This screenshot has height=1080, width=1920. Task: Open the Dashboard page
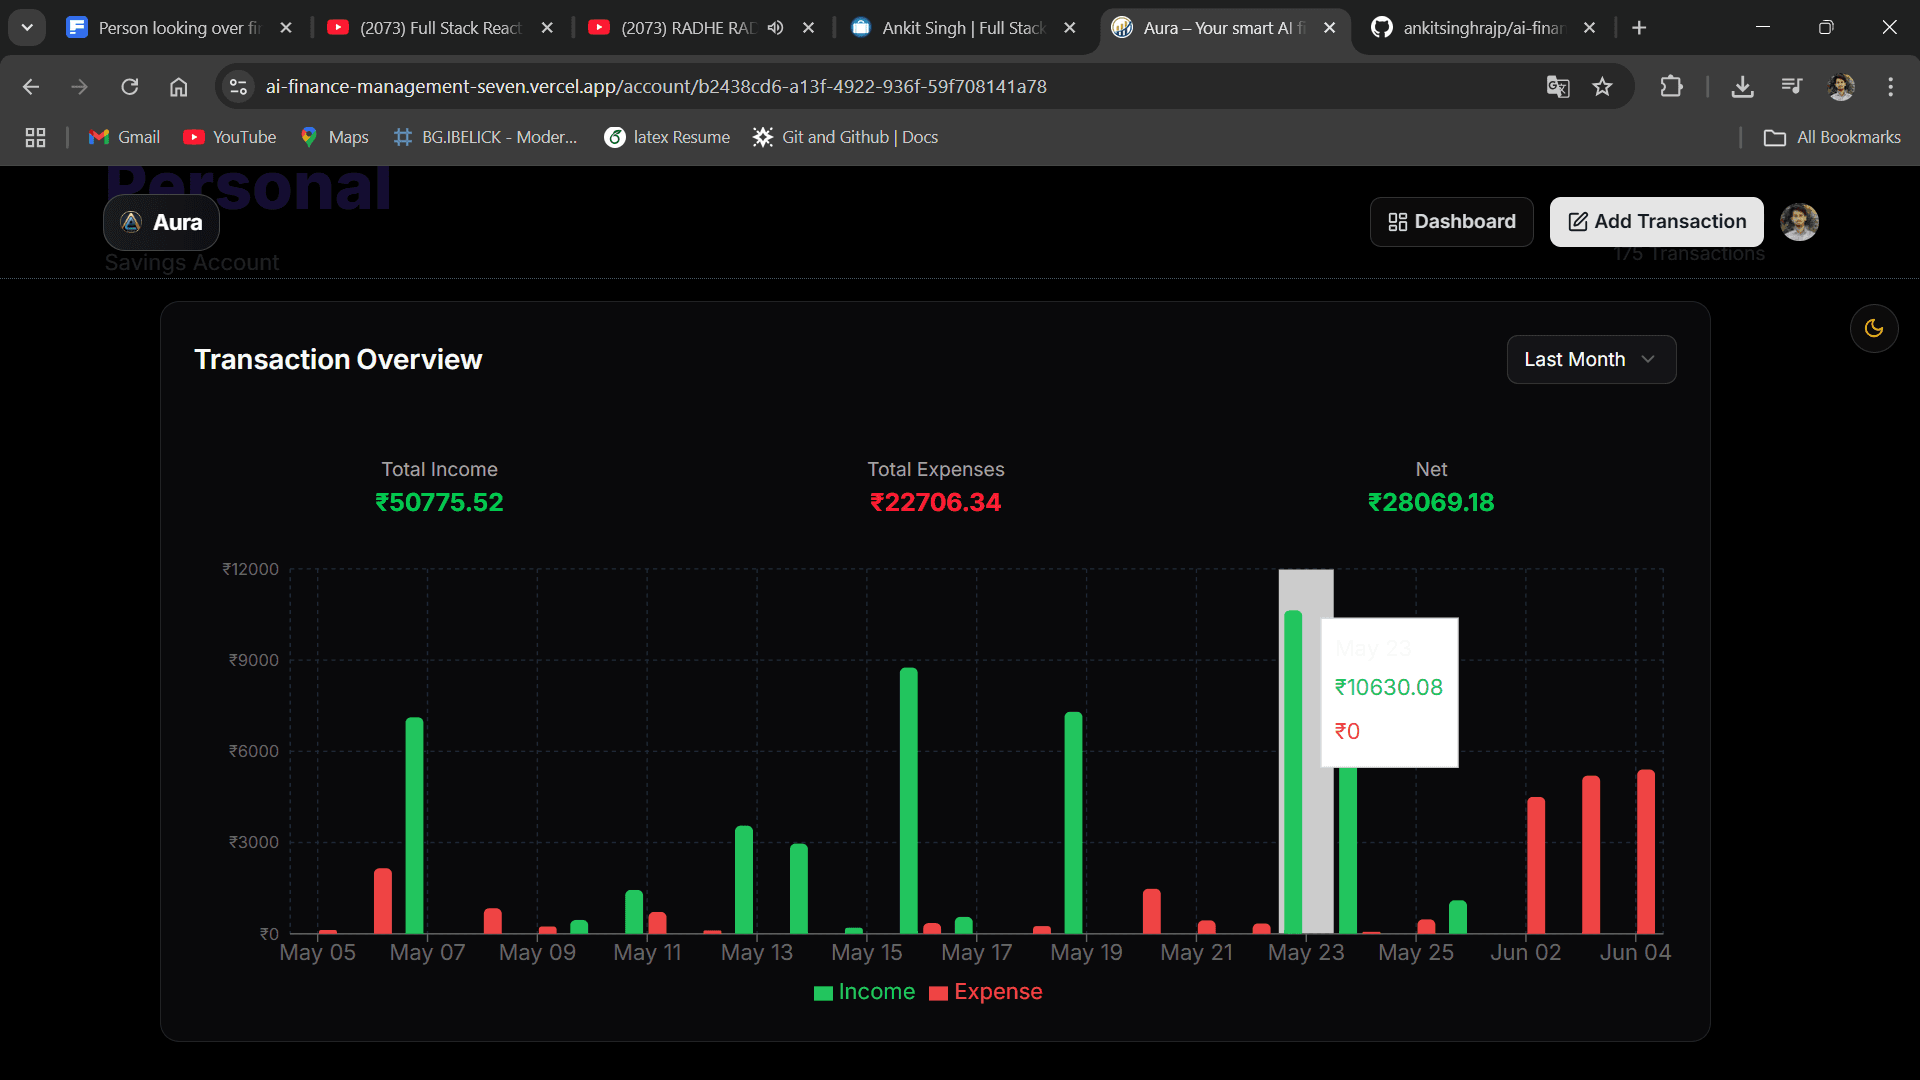(x=1451, y=221)
